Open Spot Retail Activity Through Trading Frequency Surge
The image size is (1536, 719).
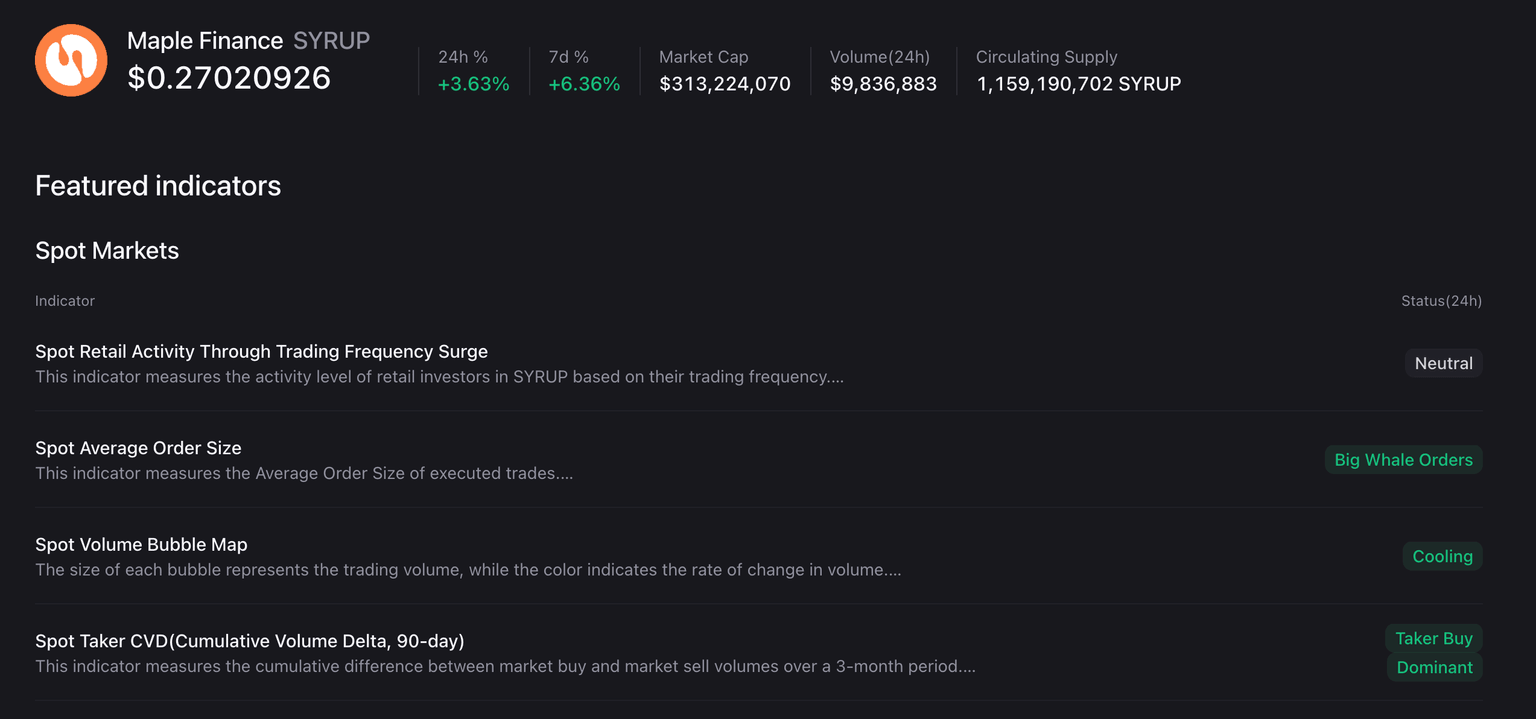(x=261, y=352)
